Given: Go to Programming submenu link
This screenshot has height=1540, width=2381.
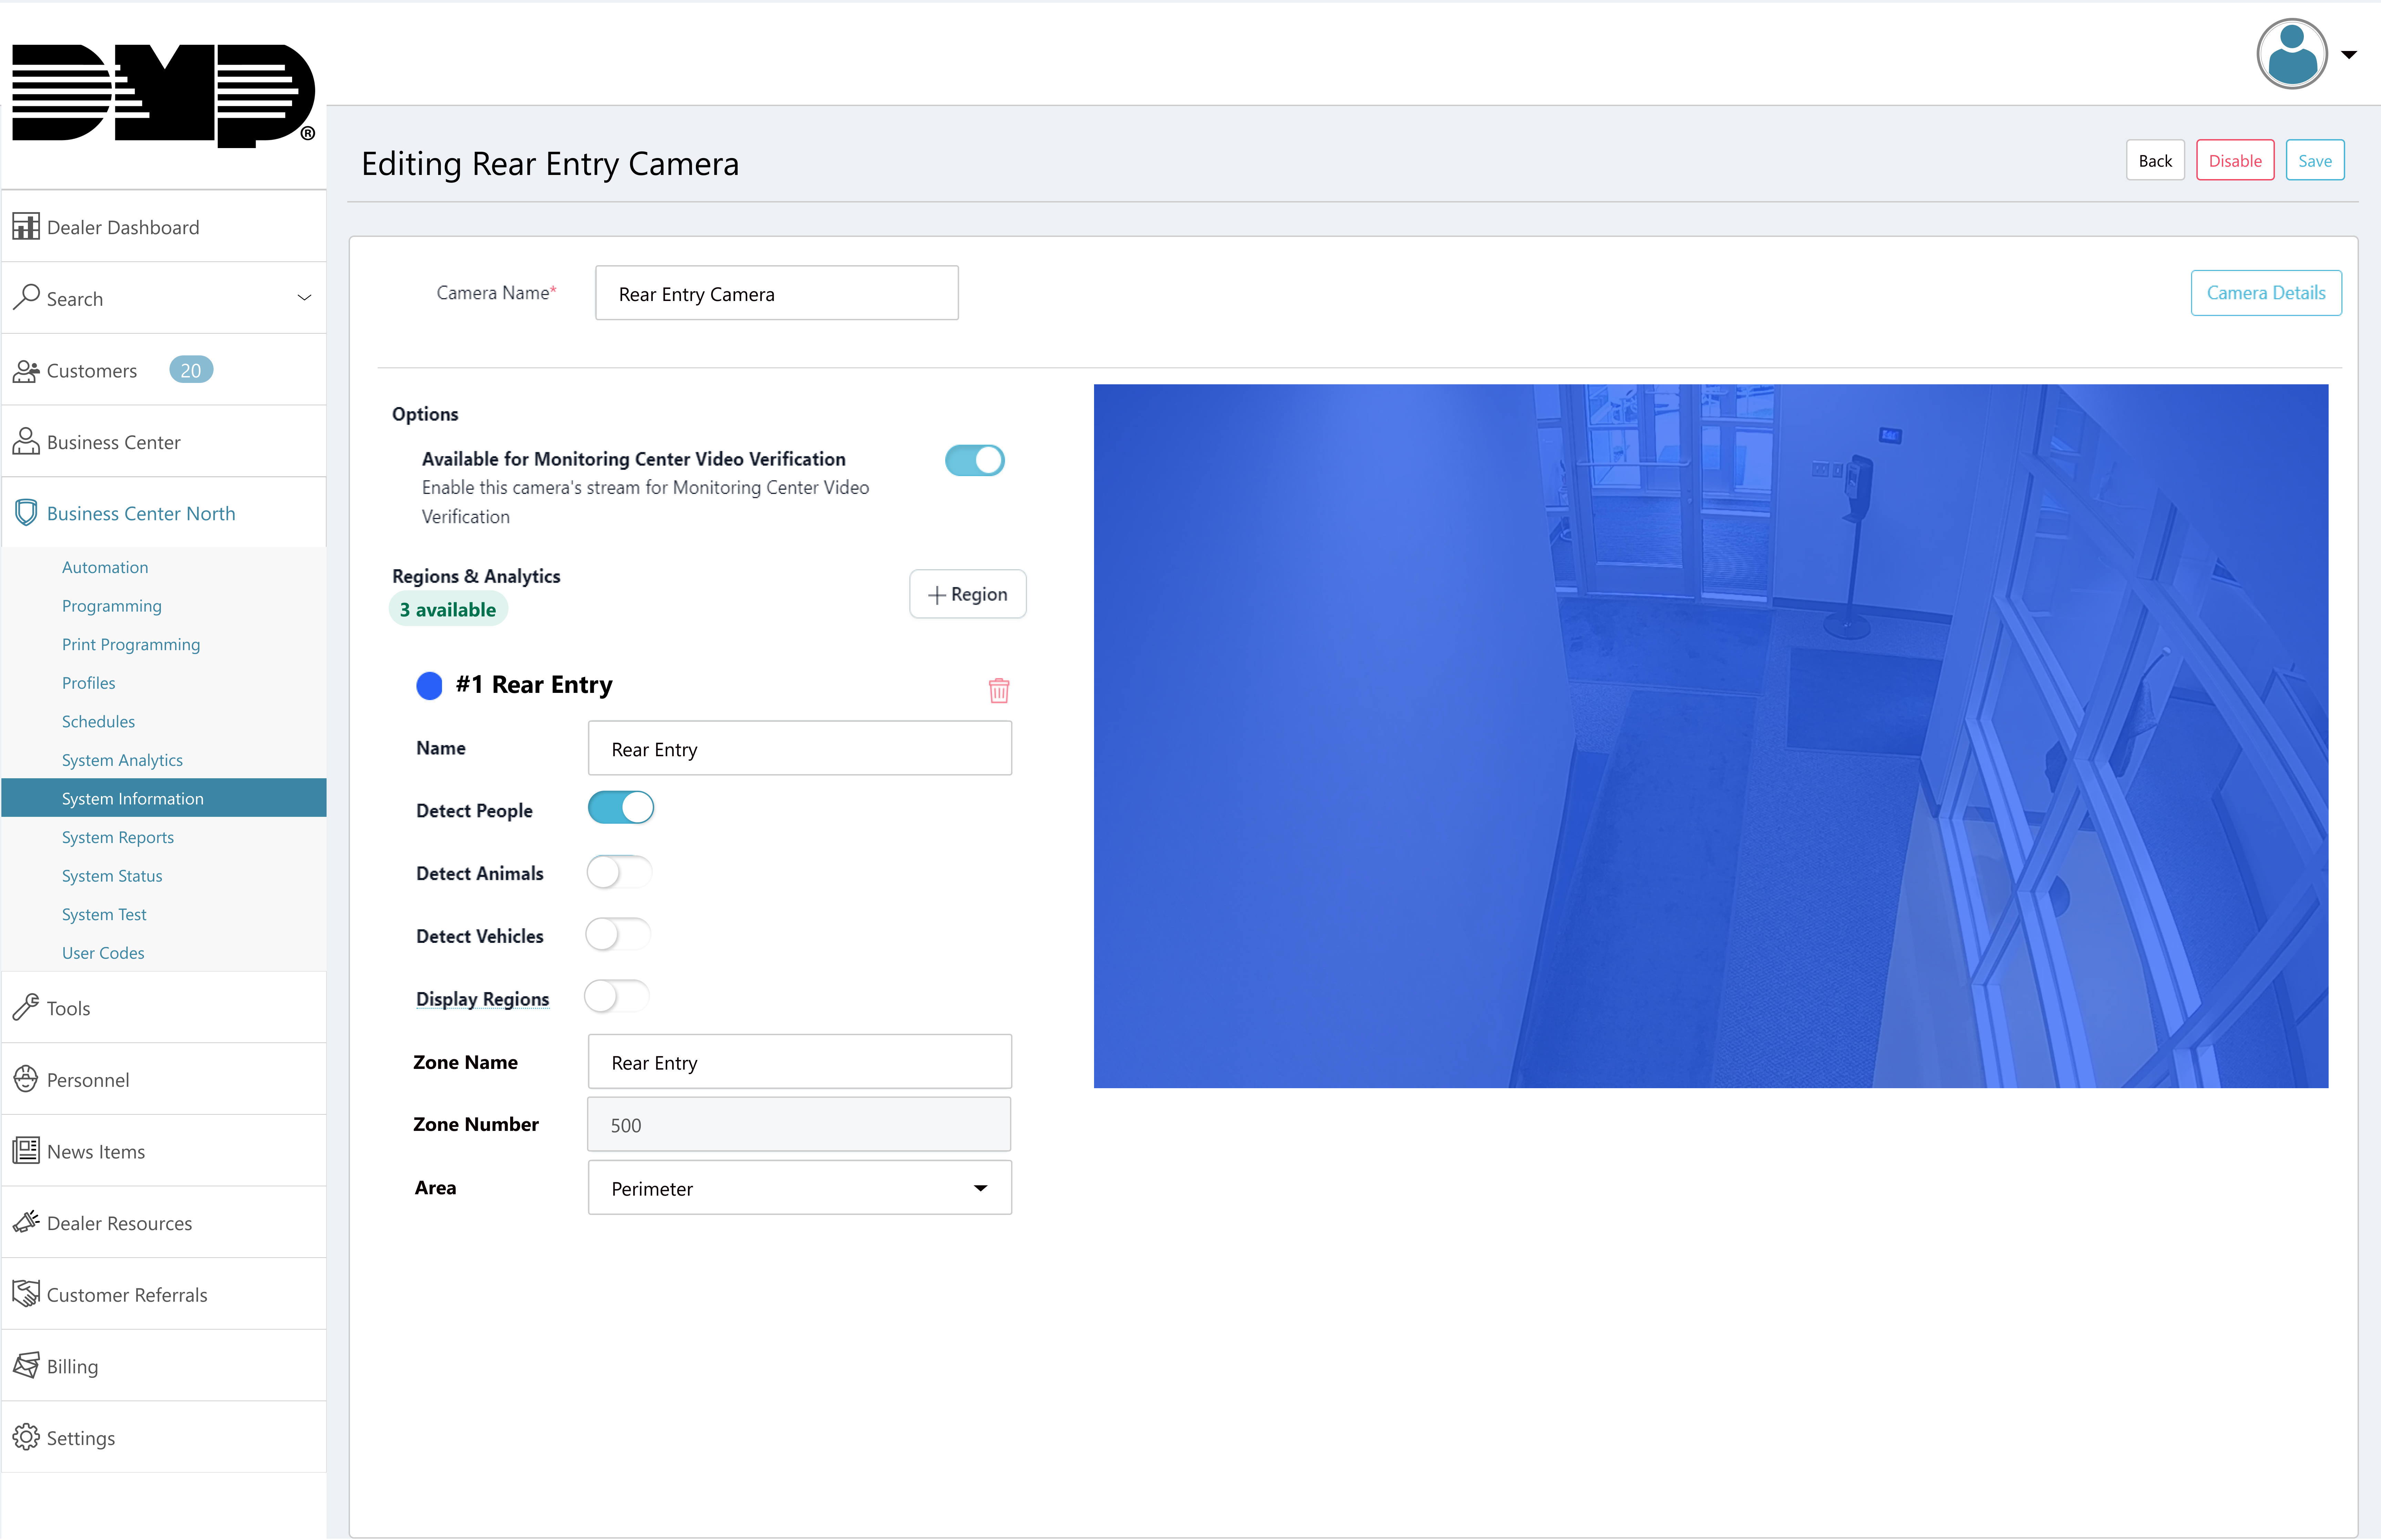Looking at the screenshot, I should tap(112, 606).
